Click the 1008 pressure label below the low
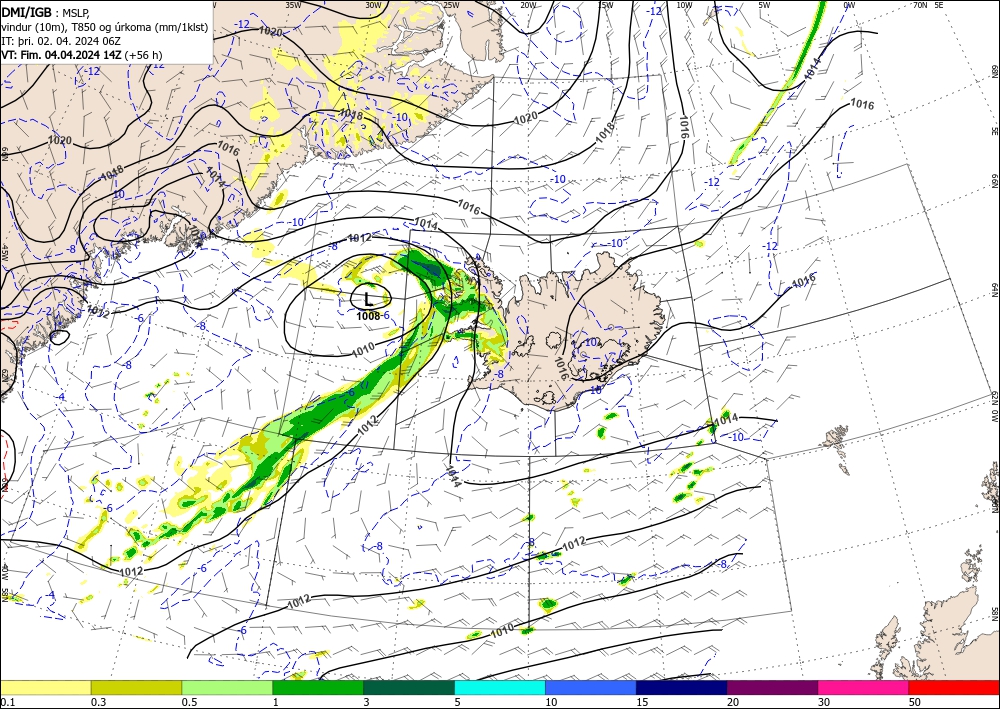The height and width of the screenshot is (709, 1000). 369,316
